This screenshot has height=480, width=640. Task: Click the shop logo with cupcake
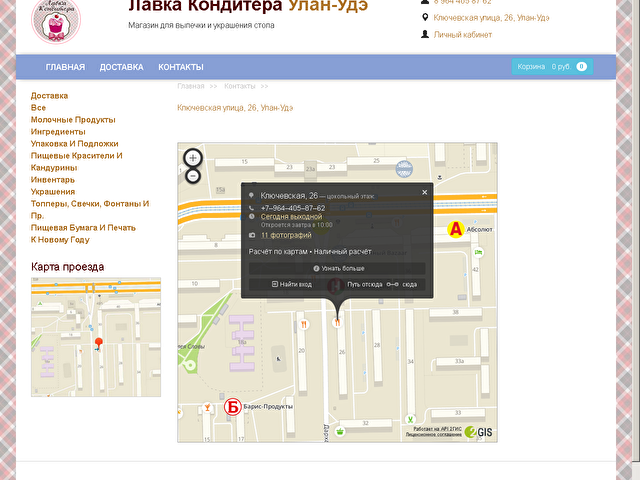(x=56, y=22)
